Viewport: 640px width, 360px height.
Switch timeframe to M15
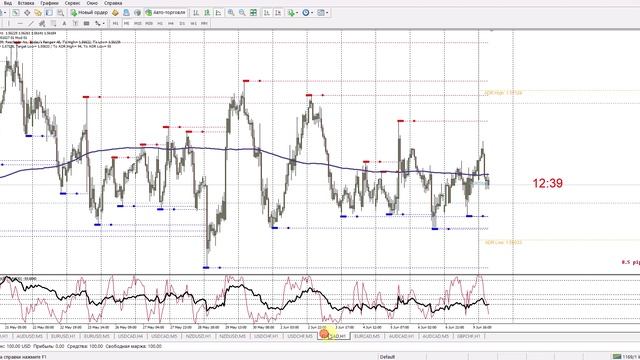click(x=138, y=24)
